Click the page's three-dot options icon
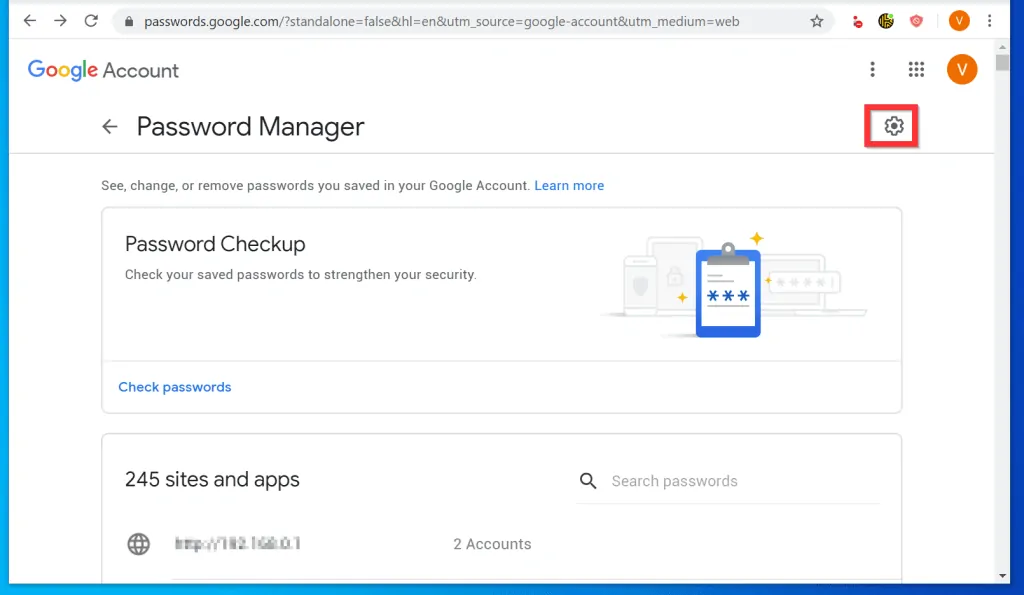 tap(872, 69)
